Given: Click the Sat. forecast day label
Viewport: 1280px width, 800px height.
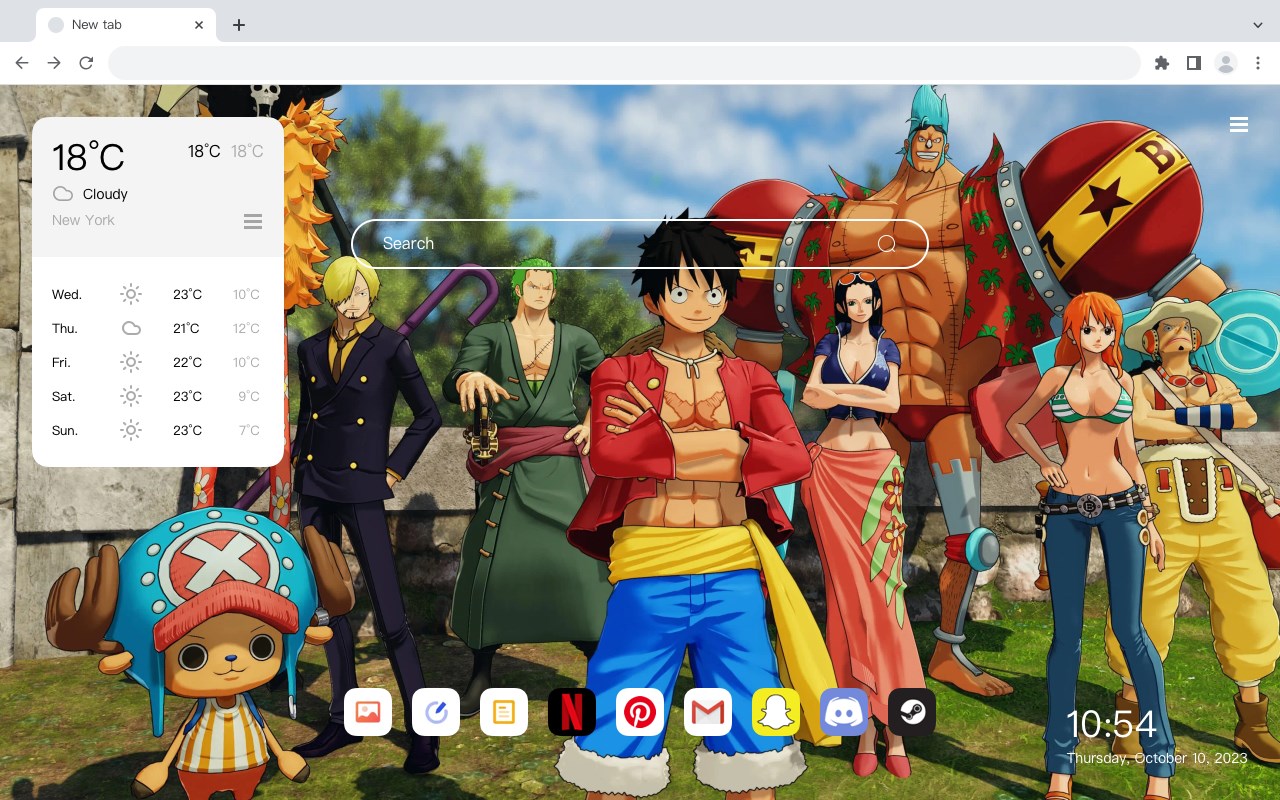Looking at the screenshot, I should tap(64, 397).
